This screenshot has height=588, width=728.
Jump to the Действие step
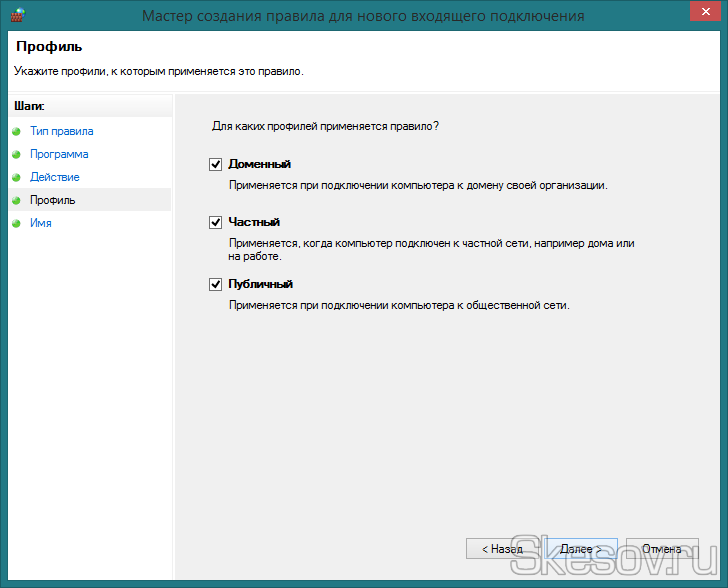(55, 177)
